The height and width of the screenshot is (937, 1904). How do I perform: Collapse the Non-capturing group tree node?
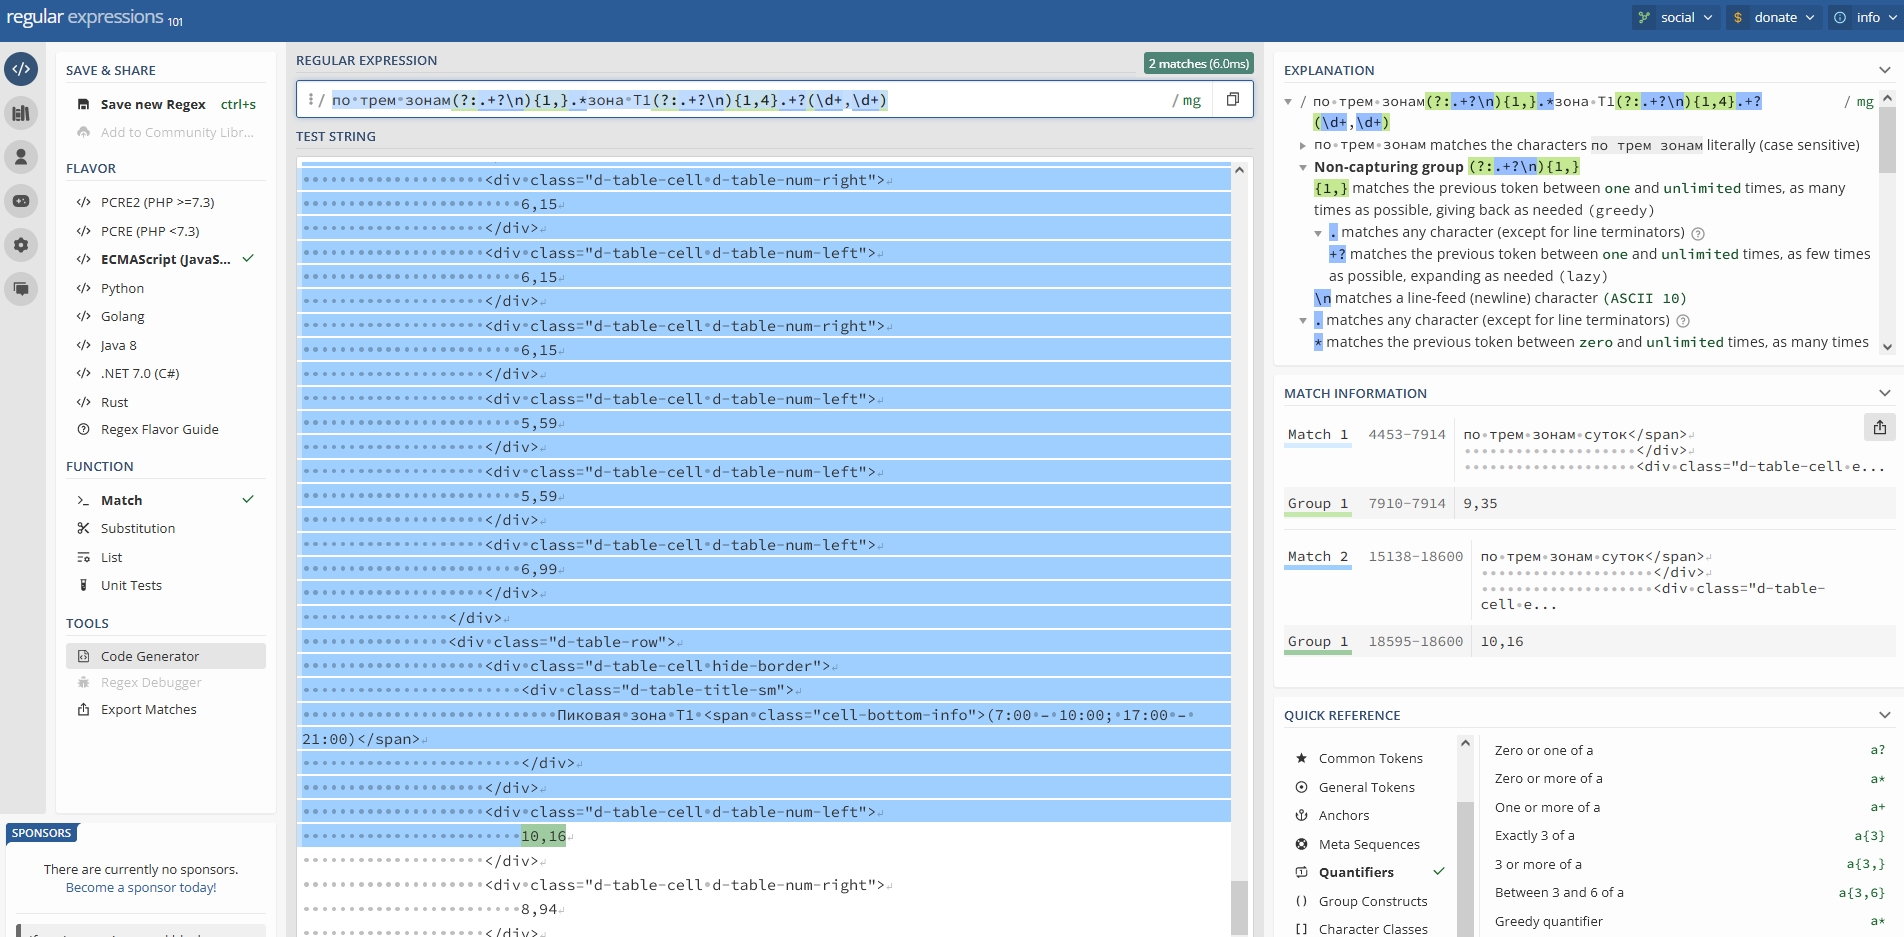1302,167
